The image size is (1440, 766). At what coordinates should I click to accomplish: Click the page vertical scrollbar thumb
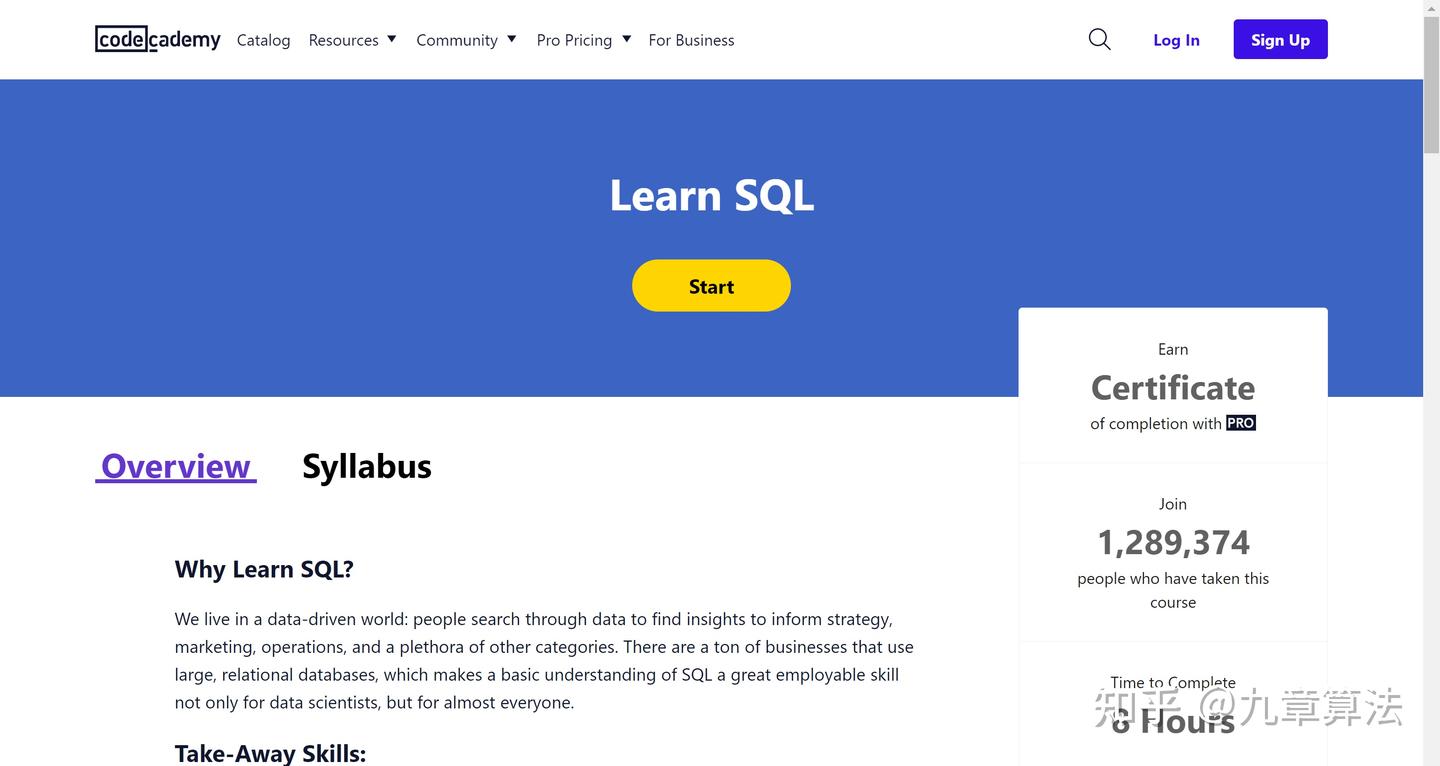(x=1431, y=85)
